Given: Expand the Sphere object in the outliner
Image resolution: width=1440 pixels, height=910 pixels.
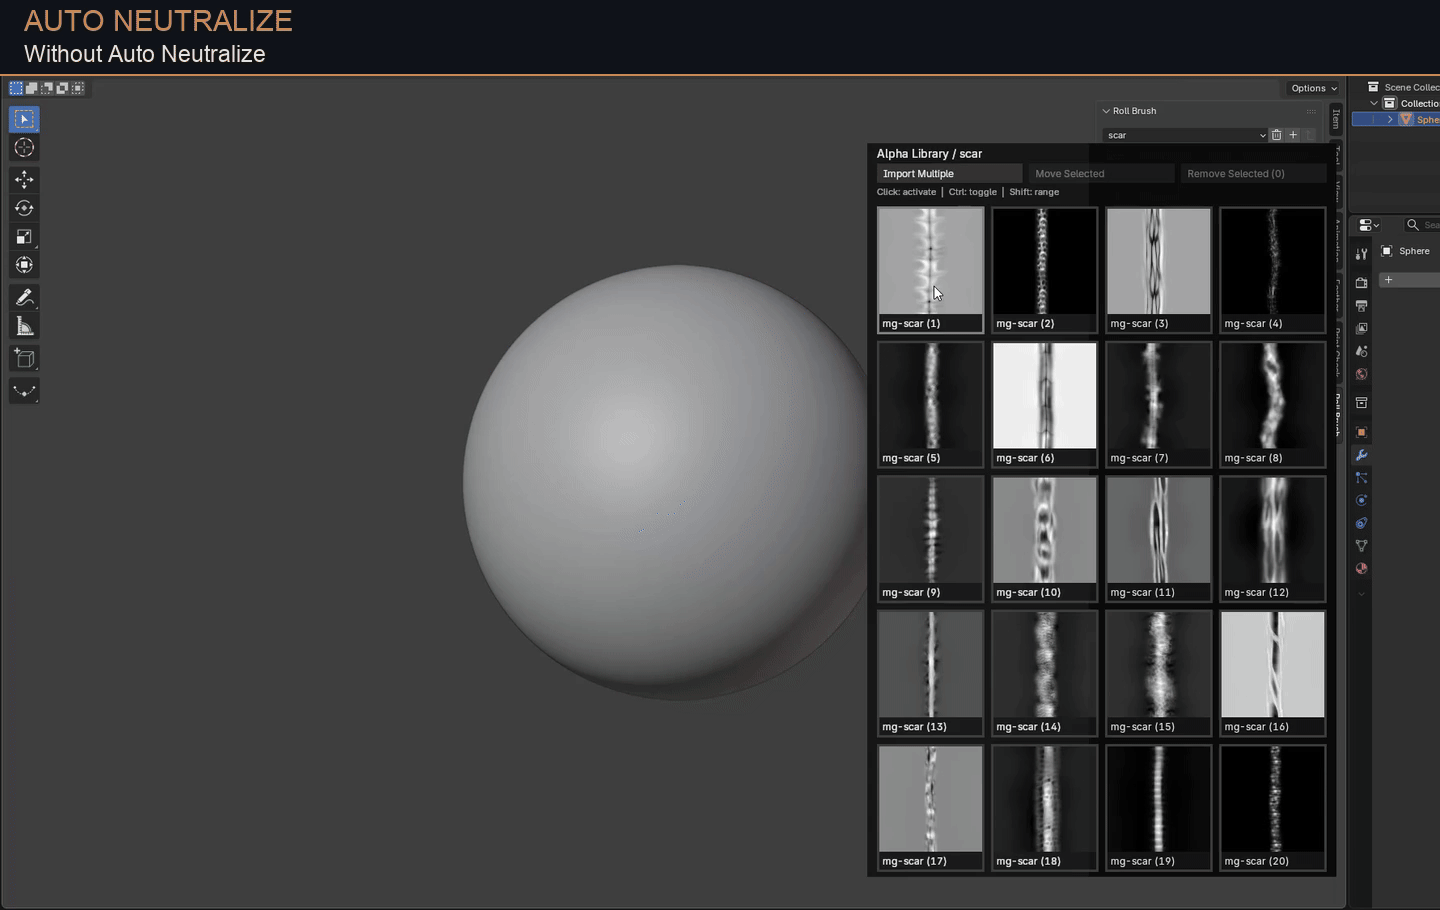Looking at the screenshot, I should pyautogui.click(x=1389, y=119).
